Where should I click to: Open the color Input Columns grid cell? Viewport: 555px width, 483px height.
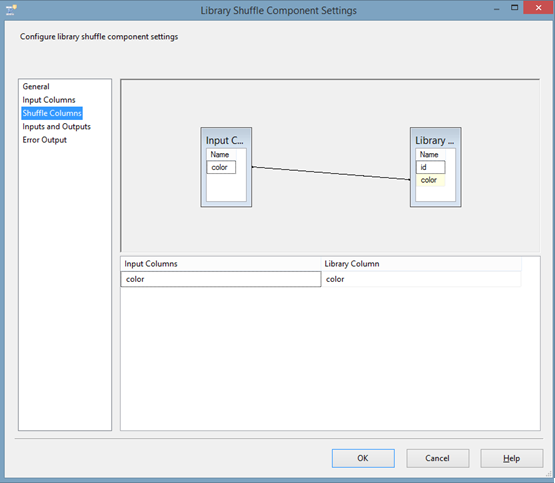point(221,279)
